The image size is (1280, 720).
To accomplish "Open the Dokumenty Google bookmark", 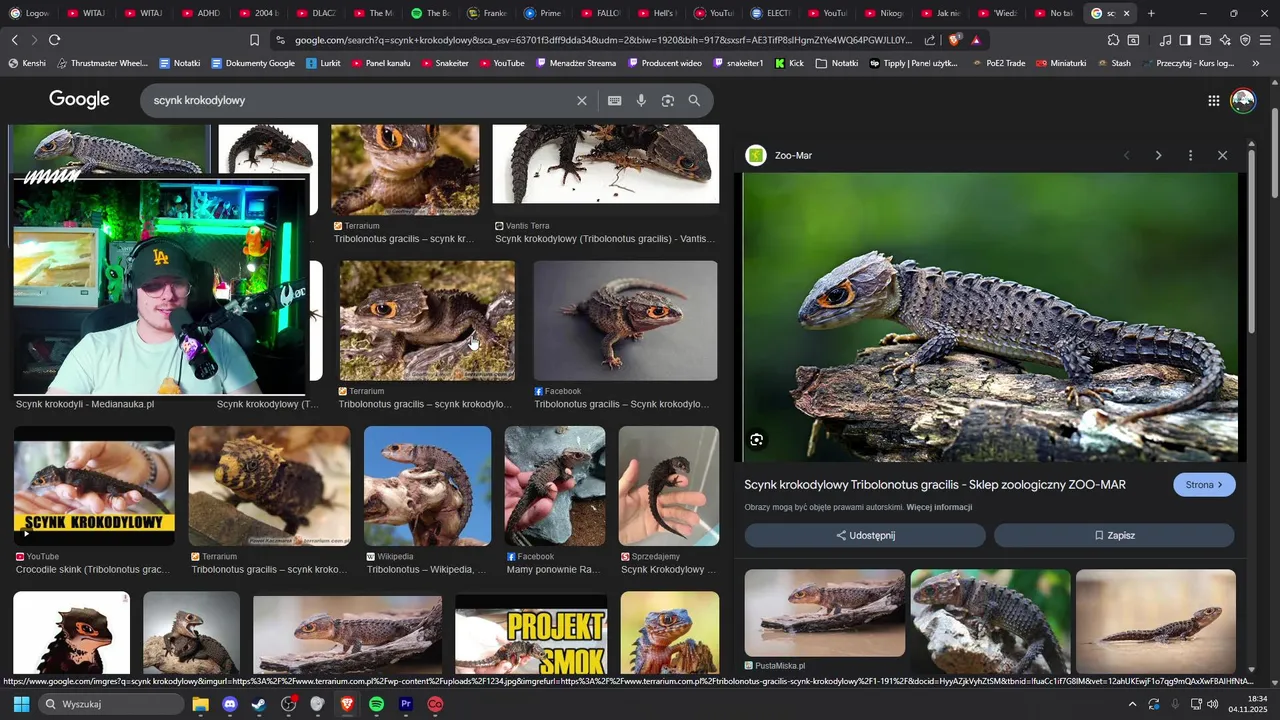I will [x=253, y=63].
